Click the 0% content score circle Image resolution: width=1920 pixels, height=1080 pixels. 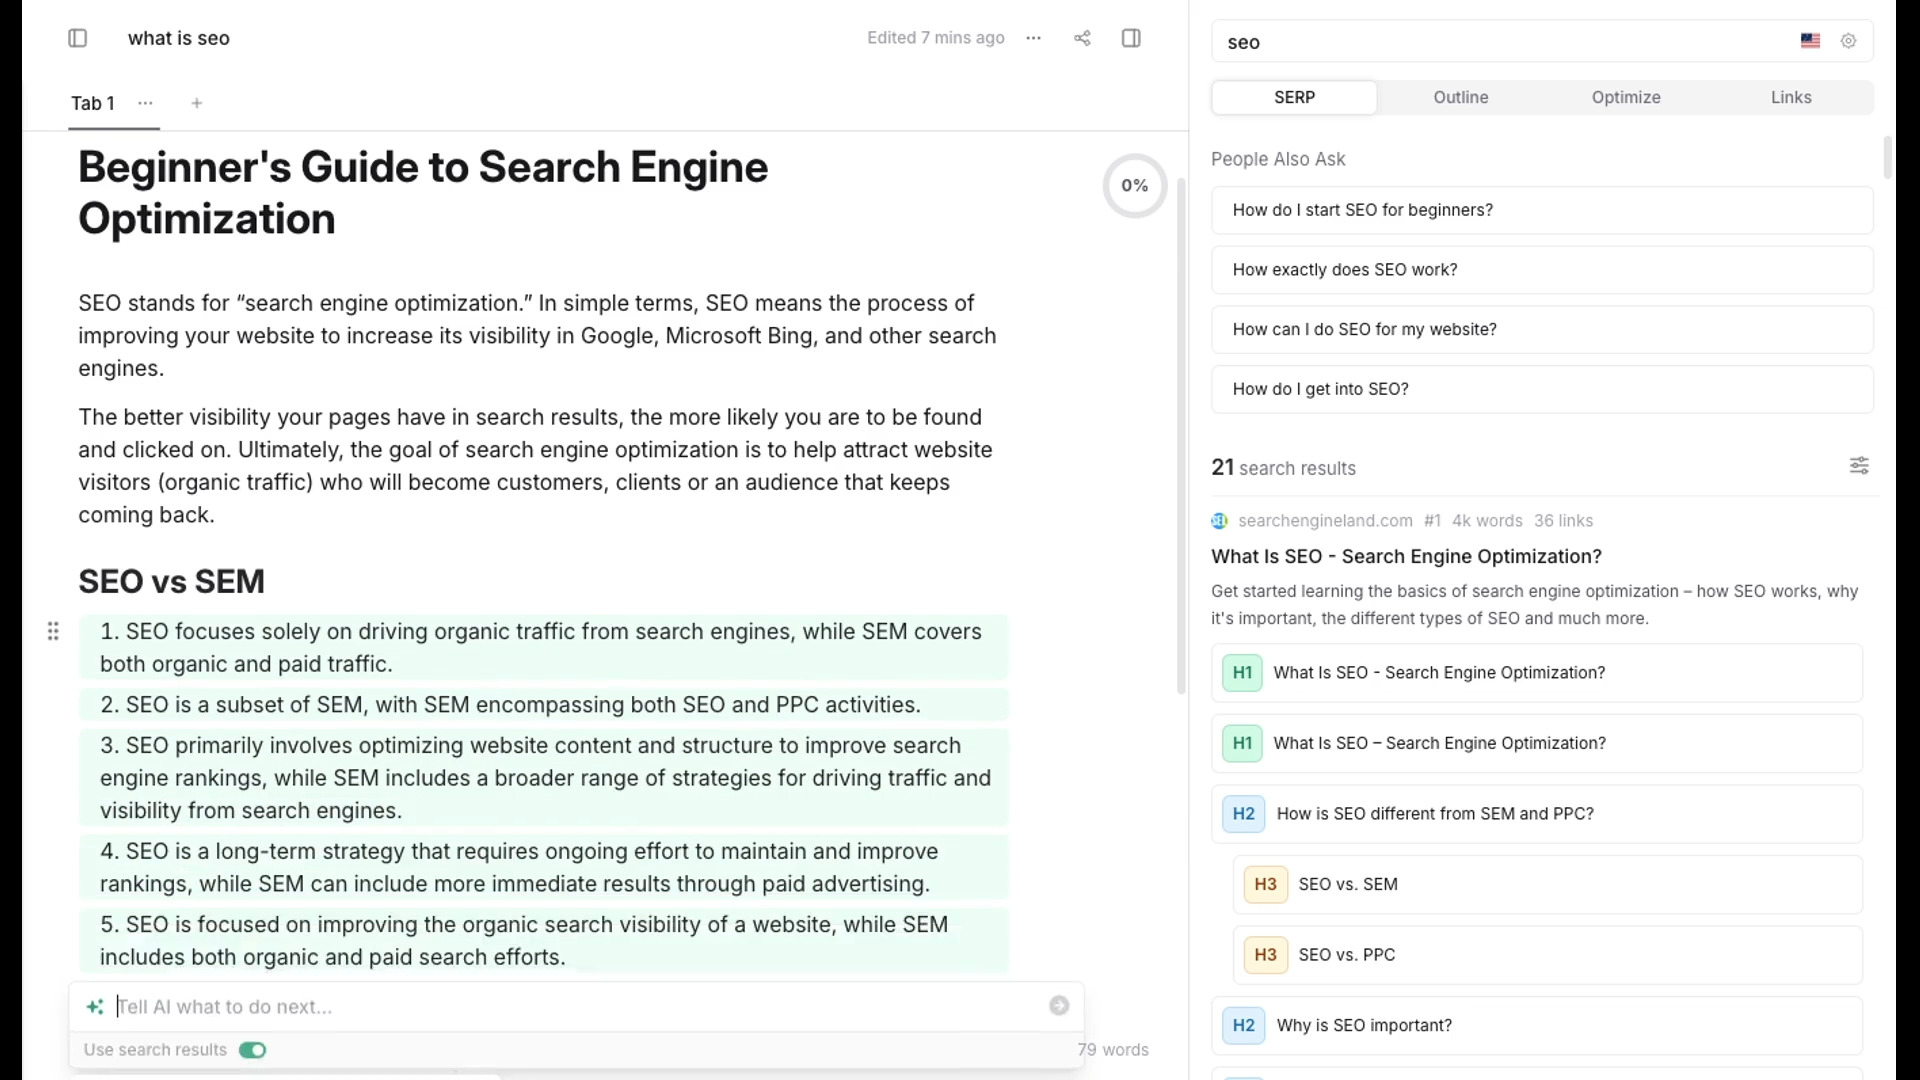1134,185
